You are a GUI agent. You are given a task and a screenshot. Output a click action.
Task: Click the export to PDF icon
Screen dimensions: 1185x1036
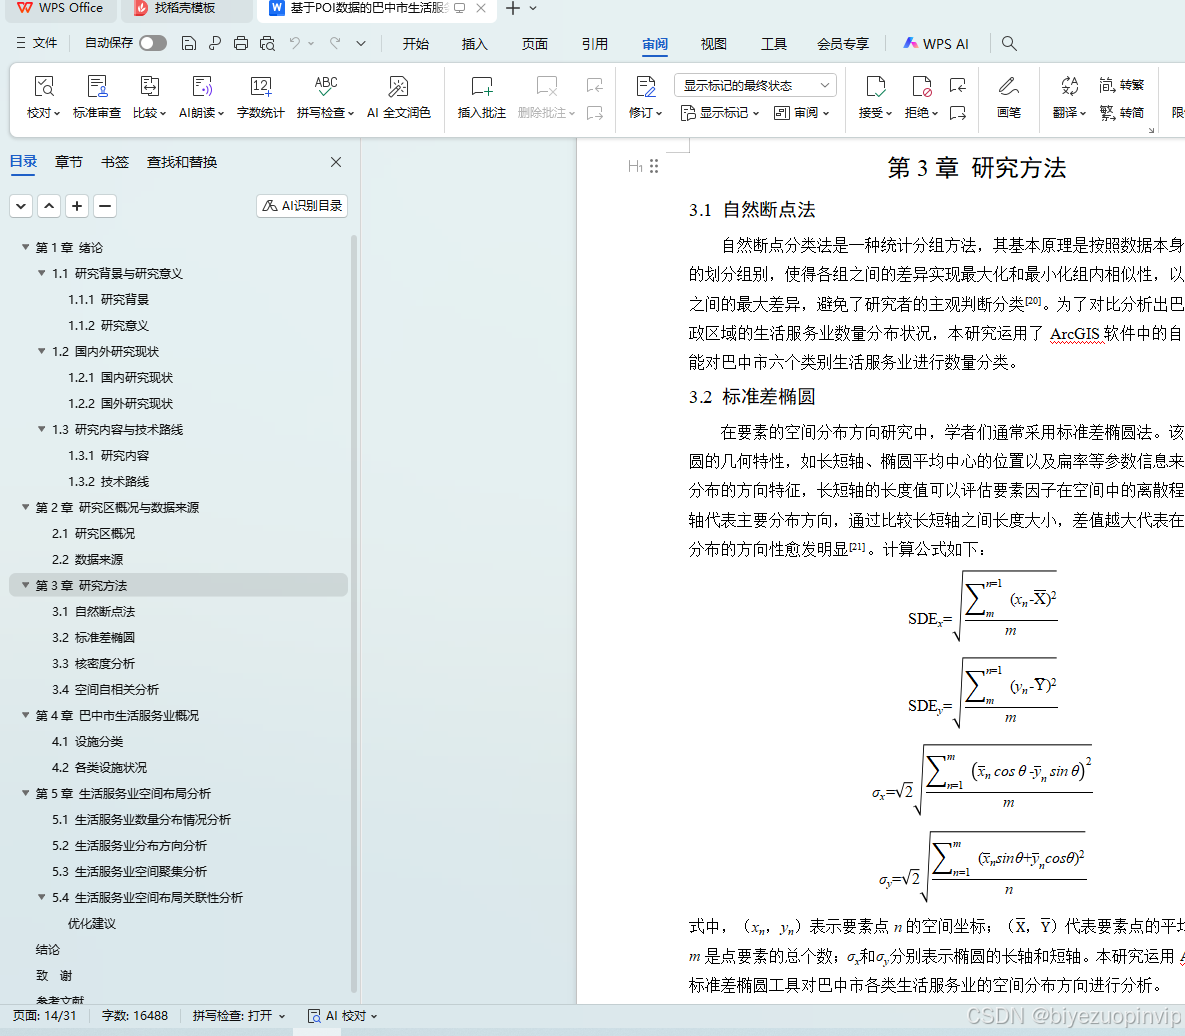(x=215, y=43)
